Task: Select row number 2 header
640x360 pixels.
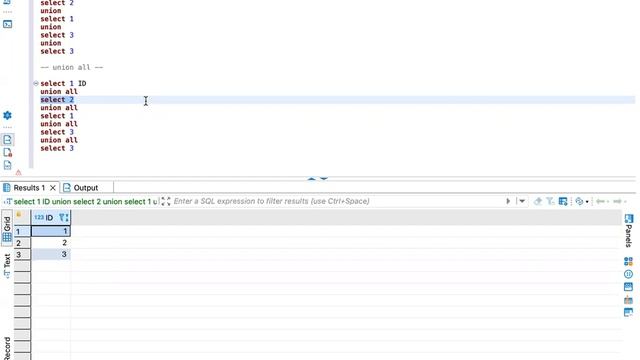Action: (x=22, y=243)
